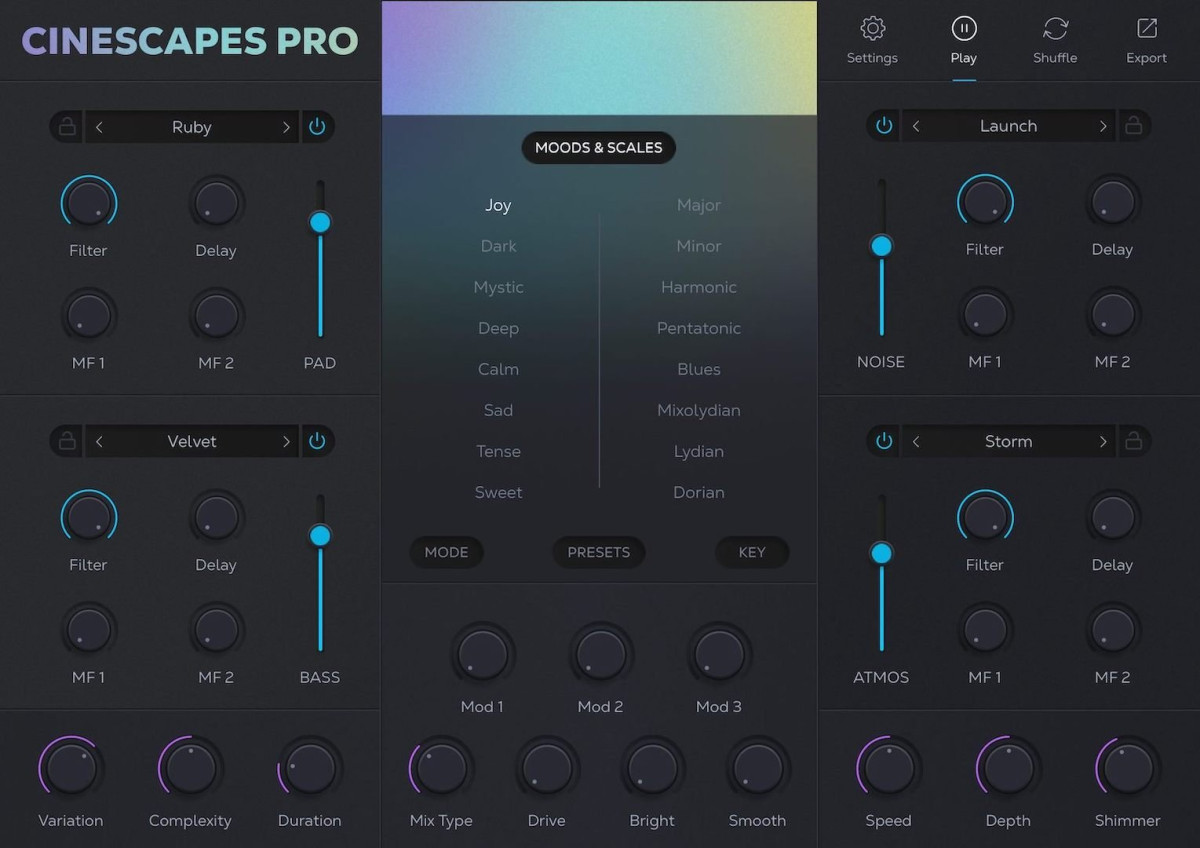Click the Mix Type knob
This screenshot has height=848, width=1200.
coord(441,768)
